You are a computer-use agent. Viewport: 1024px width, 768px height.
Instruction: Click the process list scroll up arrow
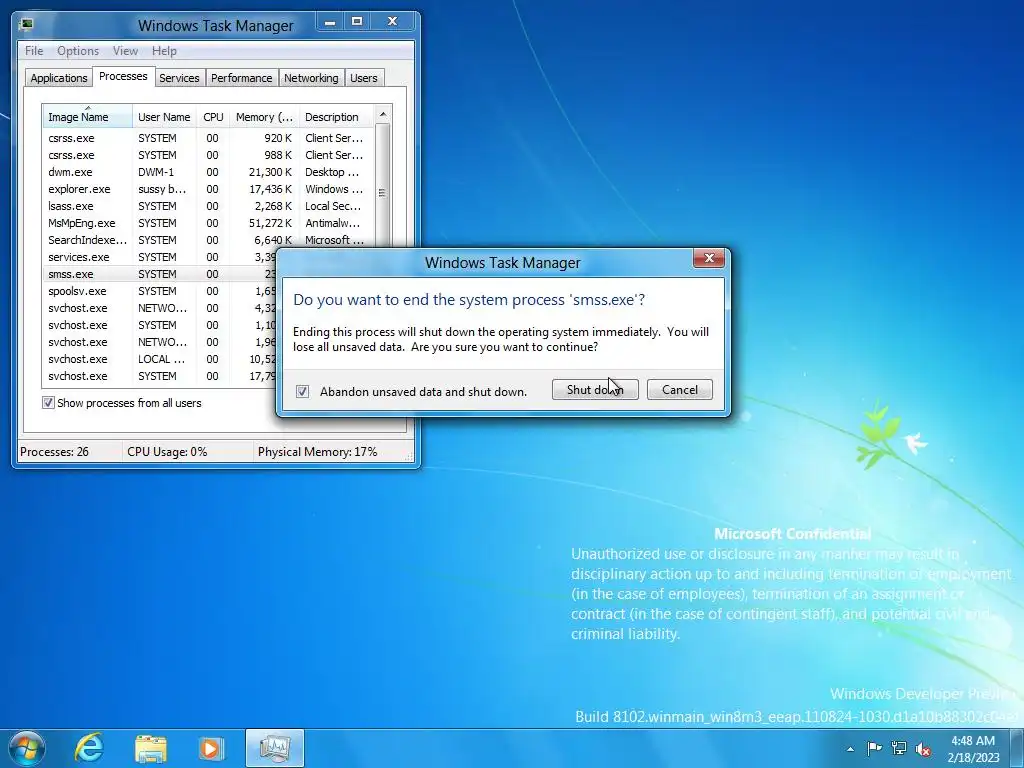click(x=383, y=114)
